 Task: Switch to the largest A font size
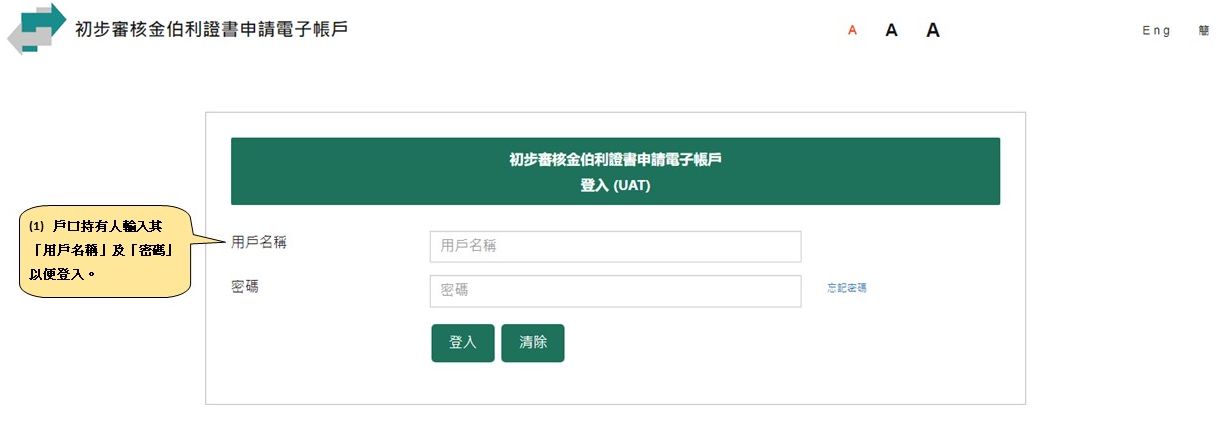[x=933, y=30]
